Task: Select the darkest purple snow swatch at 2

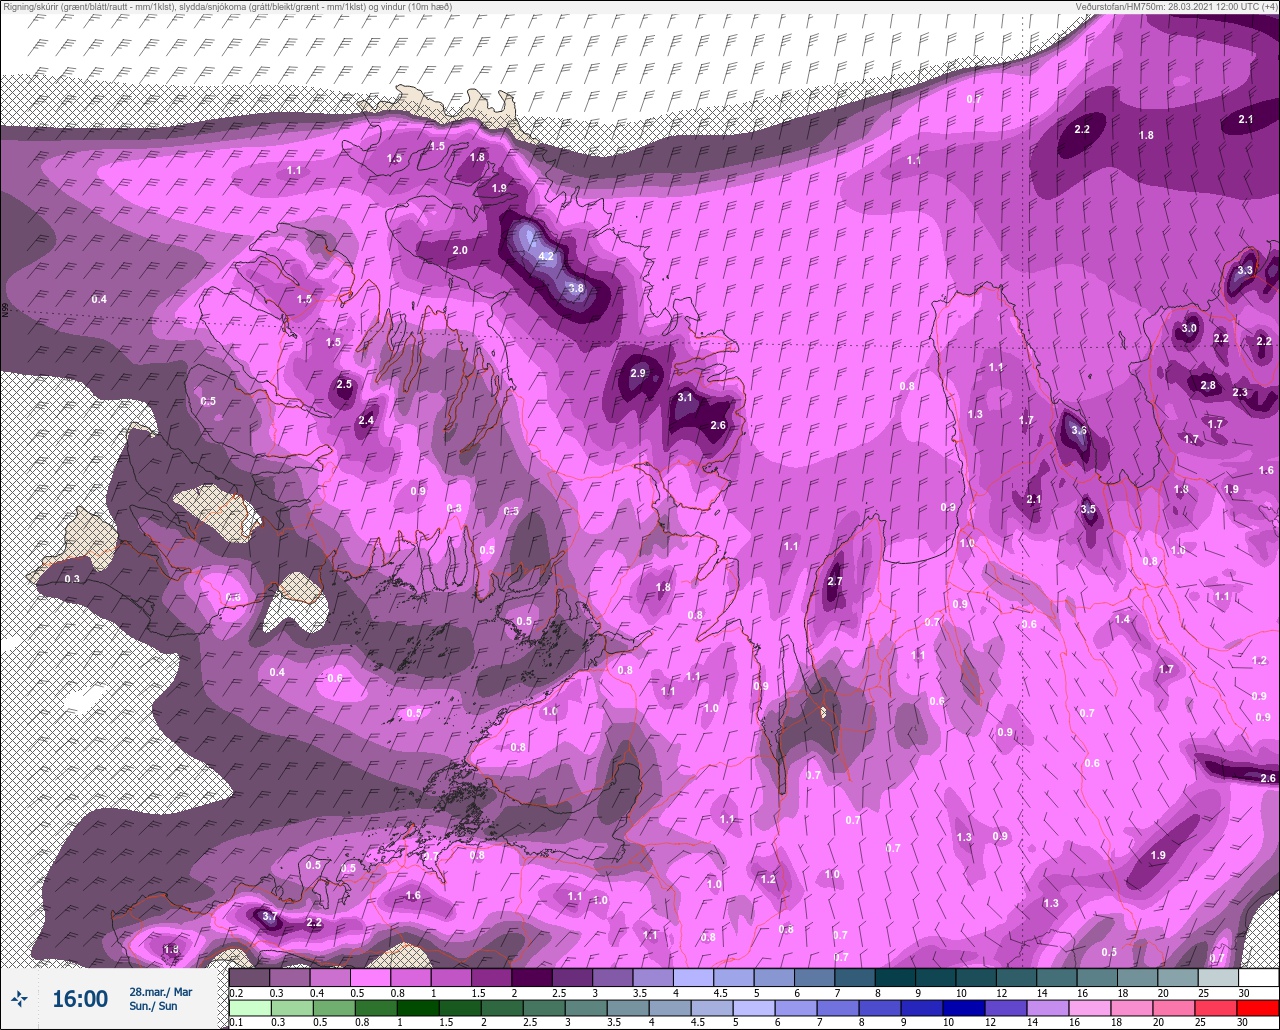Action: tap(531, 977)
